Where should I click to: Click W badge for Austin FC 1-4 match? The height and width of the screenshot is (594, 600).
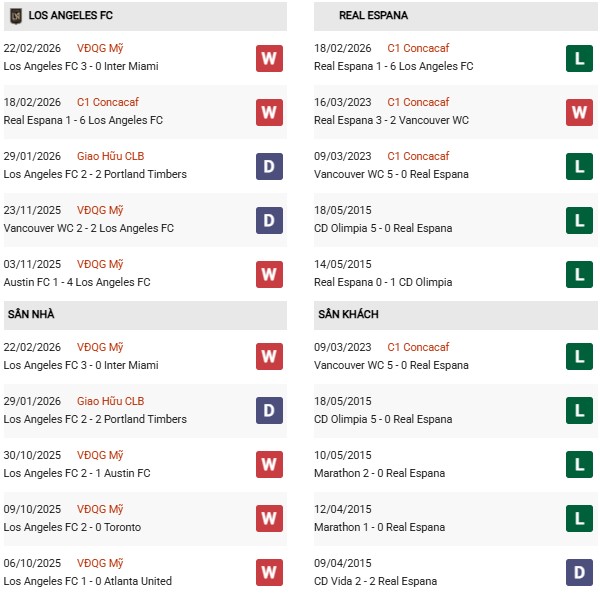click(269, 273)
